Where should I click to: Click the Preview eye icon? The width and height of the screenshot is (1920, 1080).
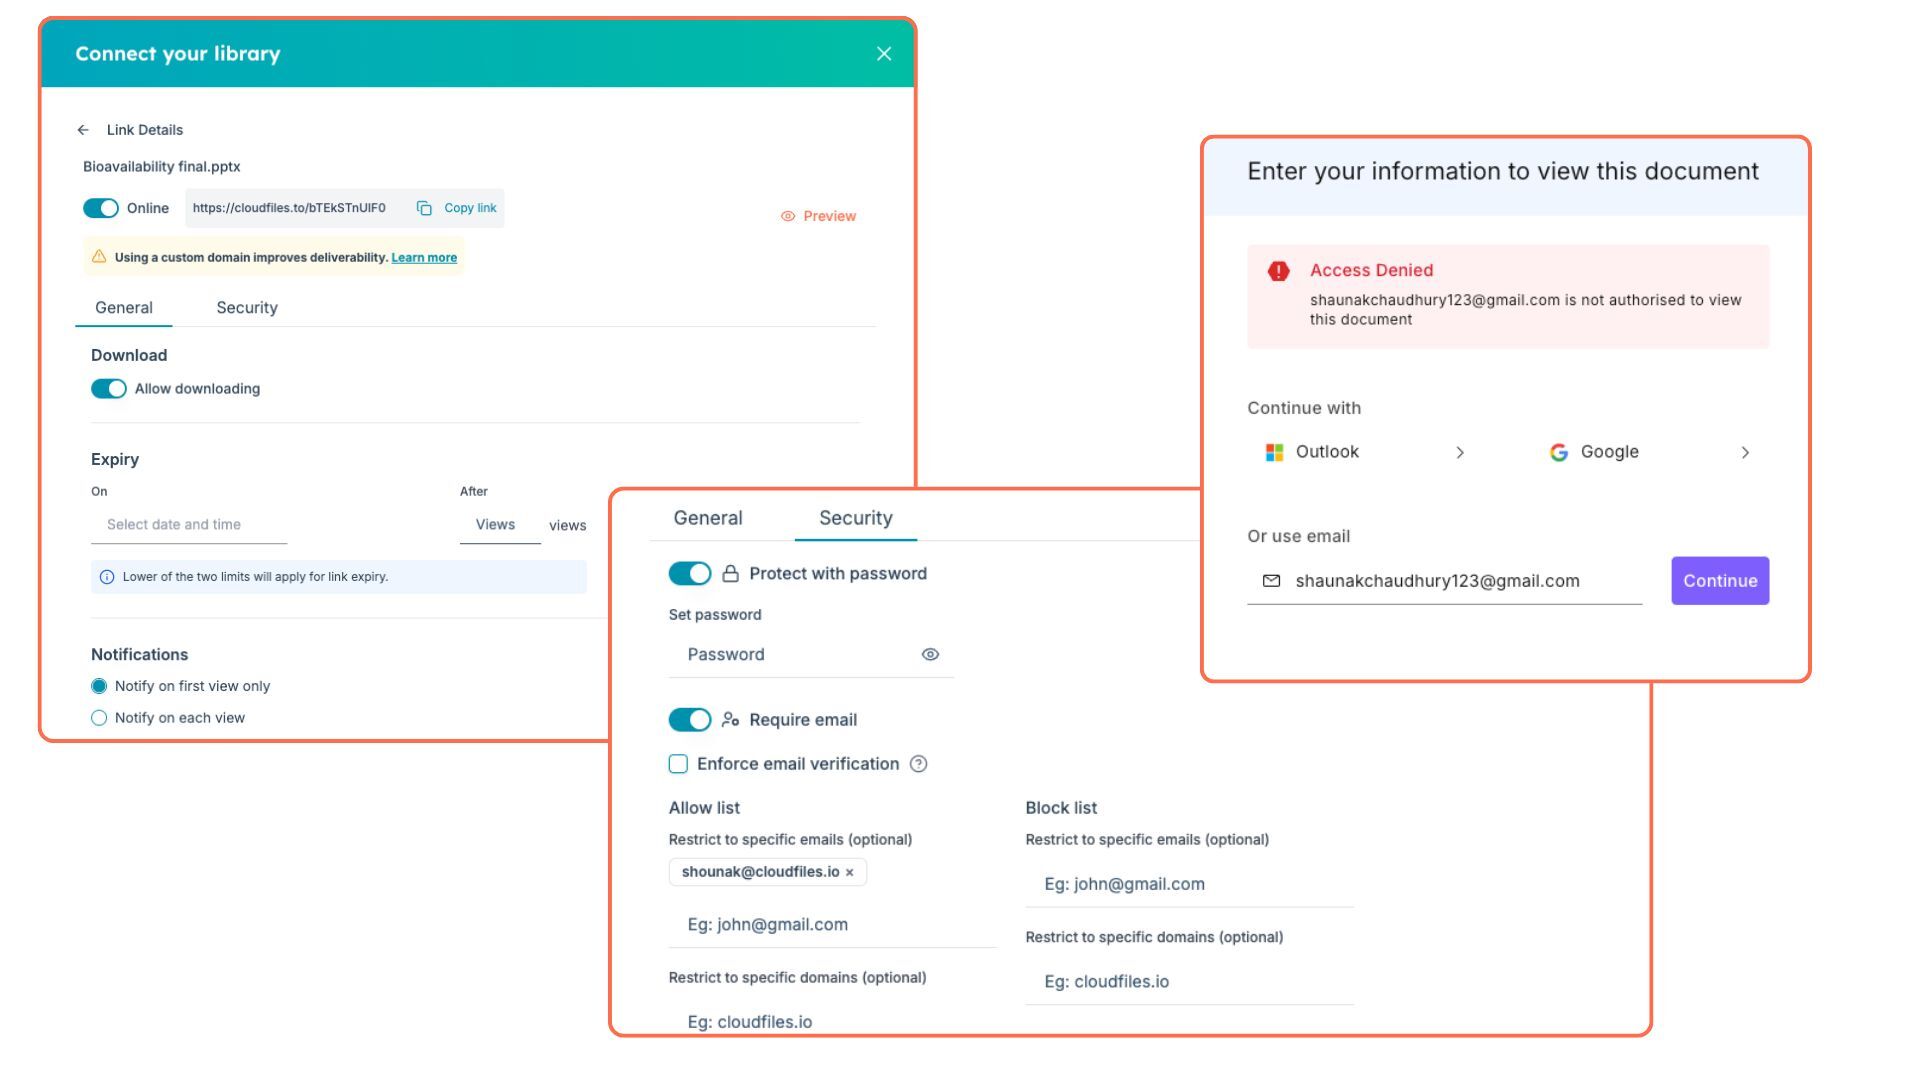click(788, 216)
